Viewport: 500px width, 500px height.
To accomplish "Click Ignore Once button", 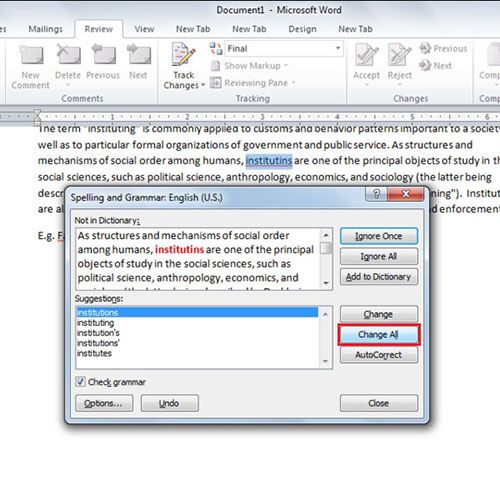I will click(379, 236).
